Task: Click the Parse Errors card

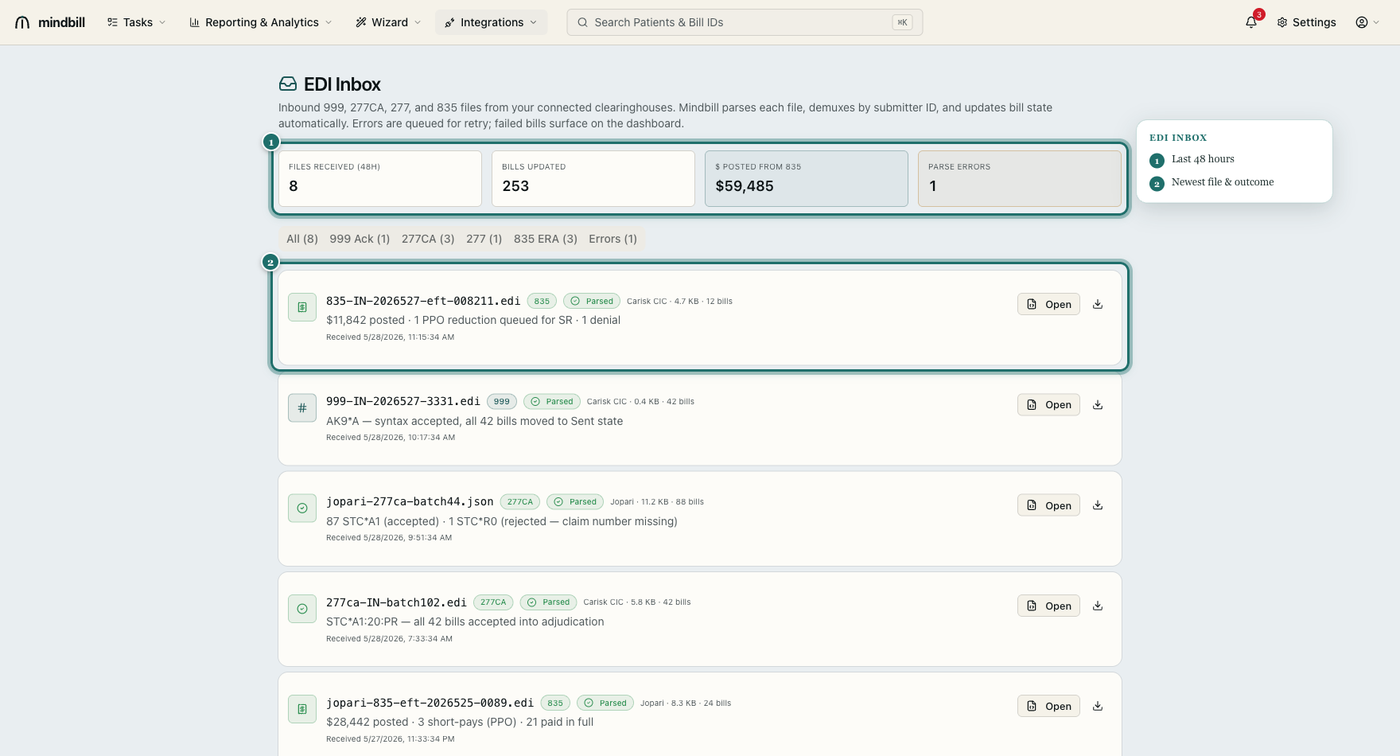Action: tap(1019, 179)
